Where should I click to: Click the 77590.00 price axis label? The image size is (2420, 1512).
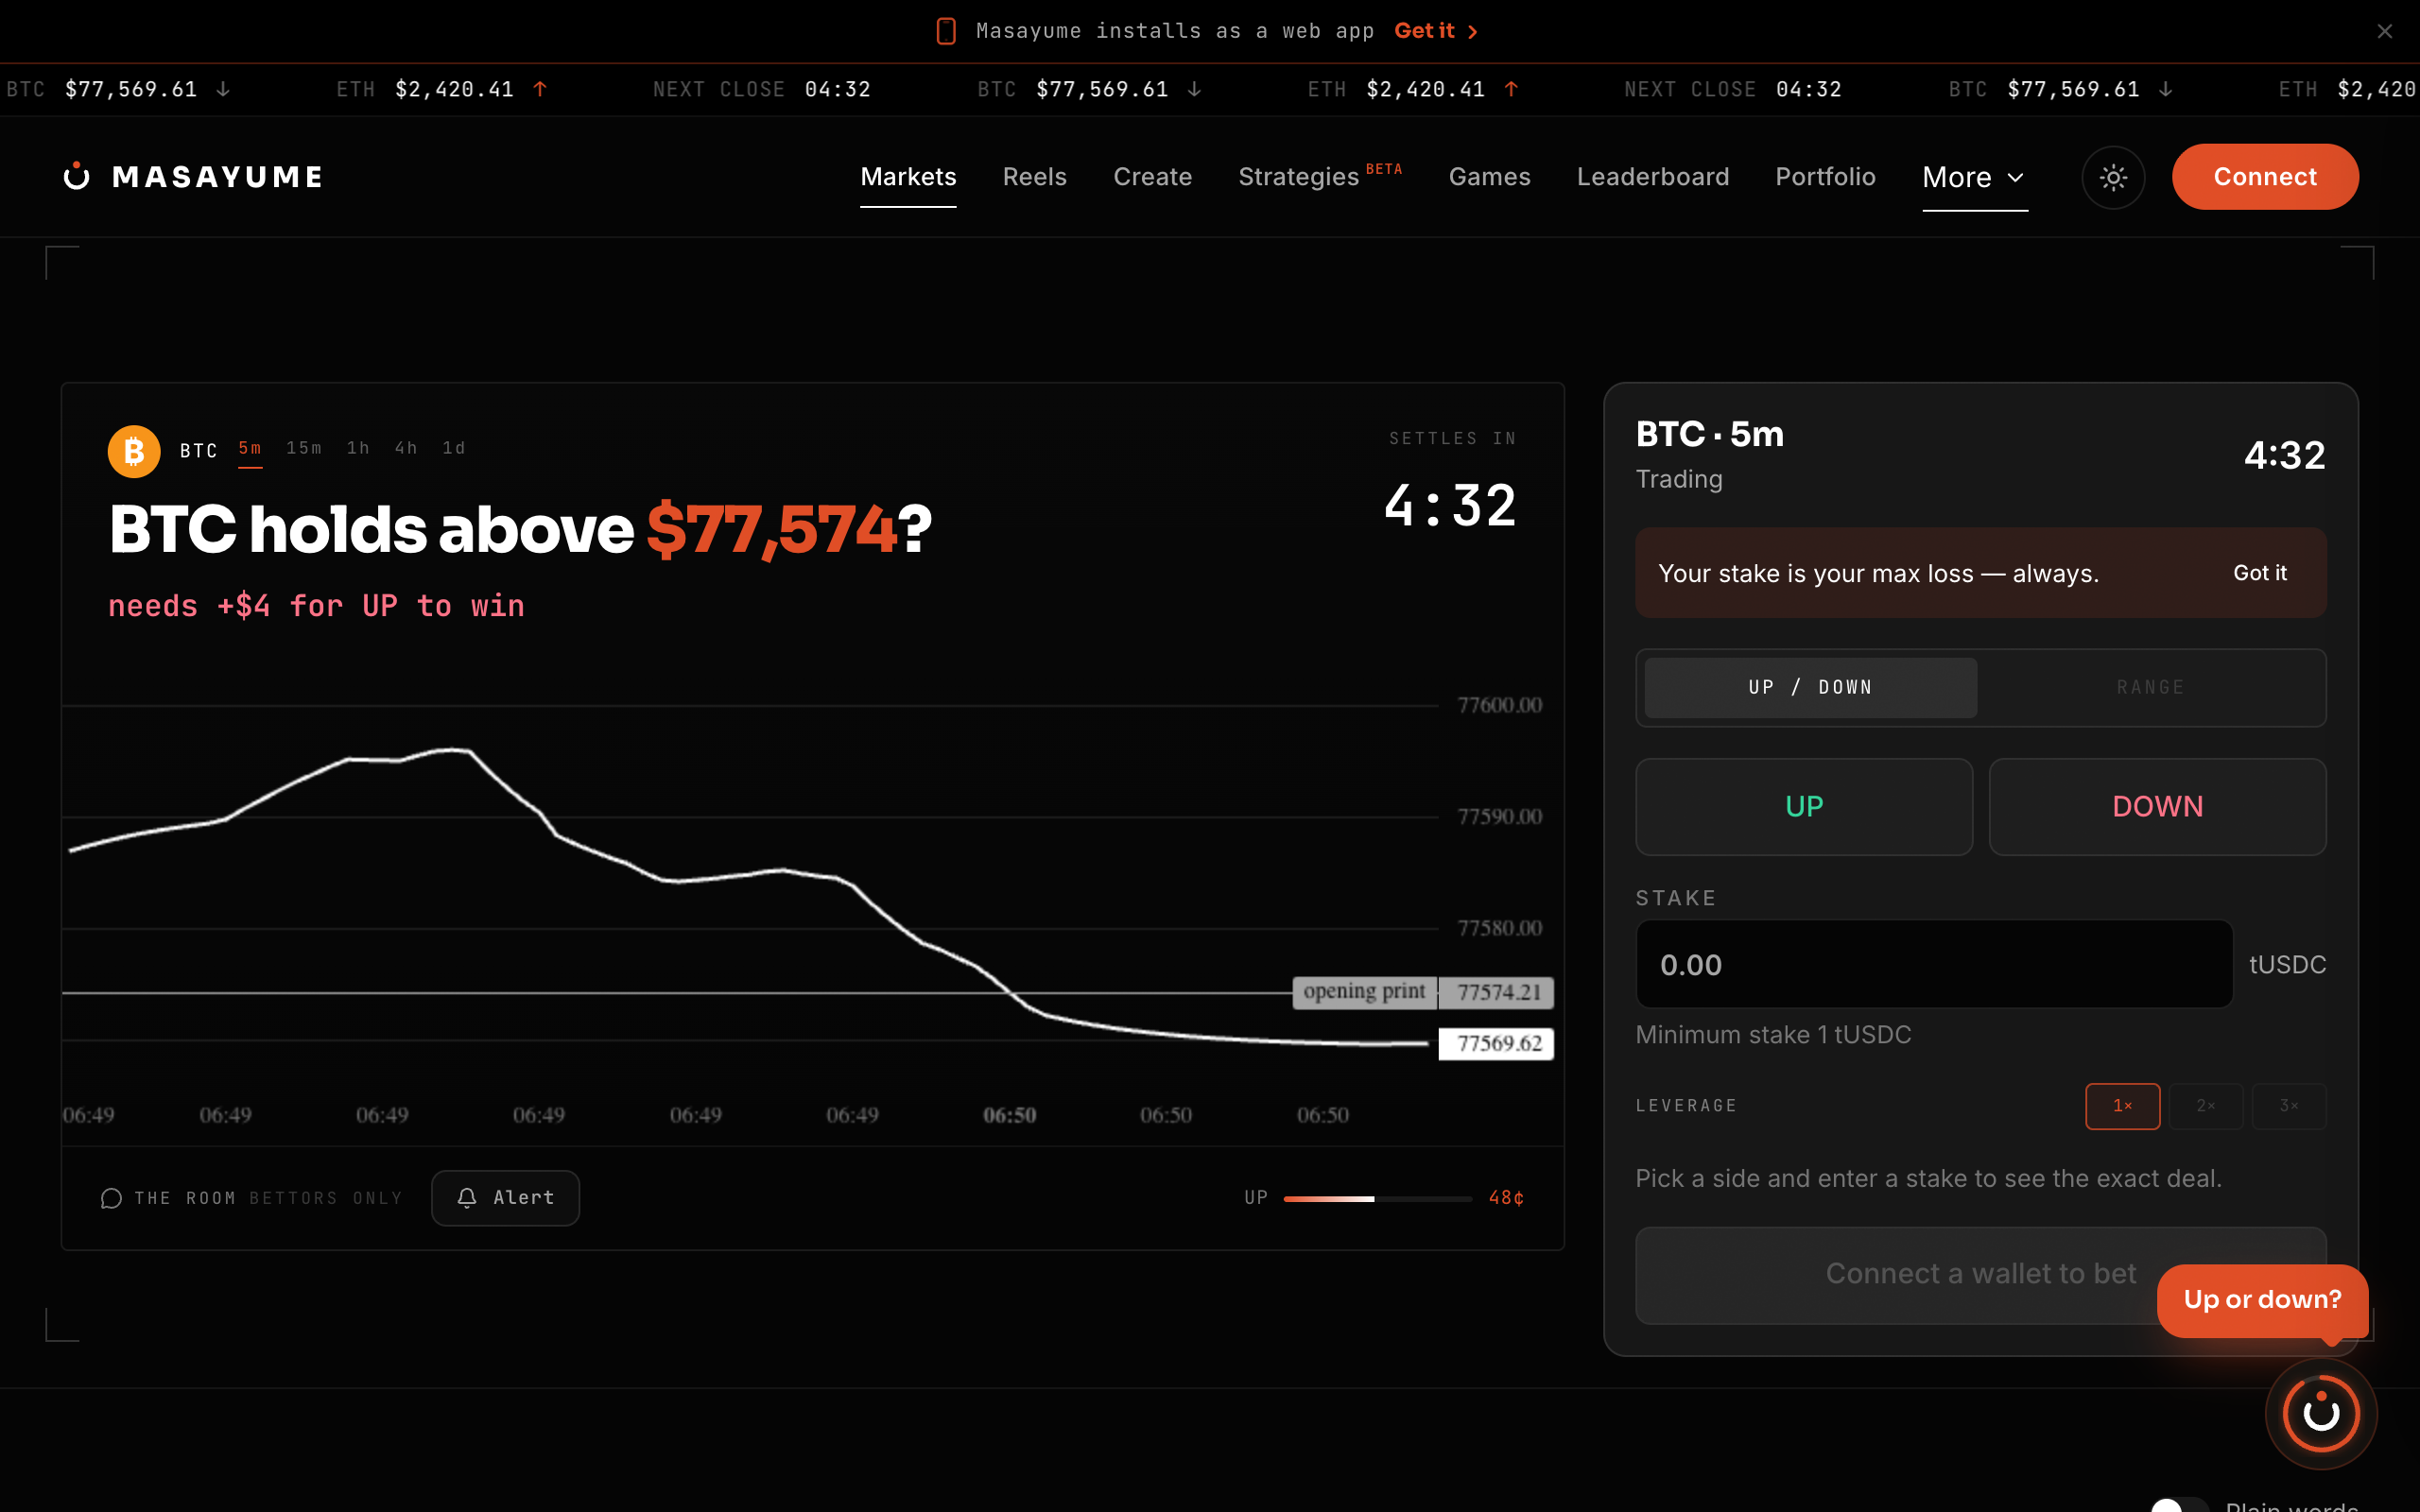[1499, 817]
